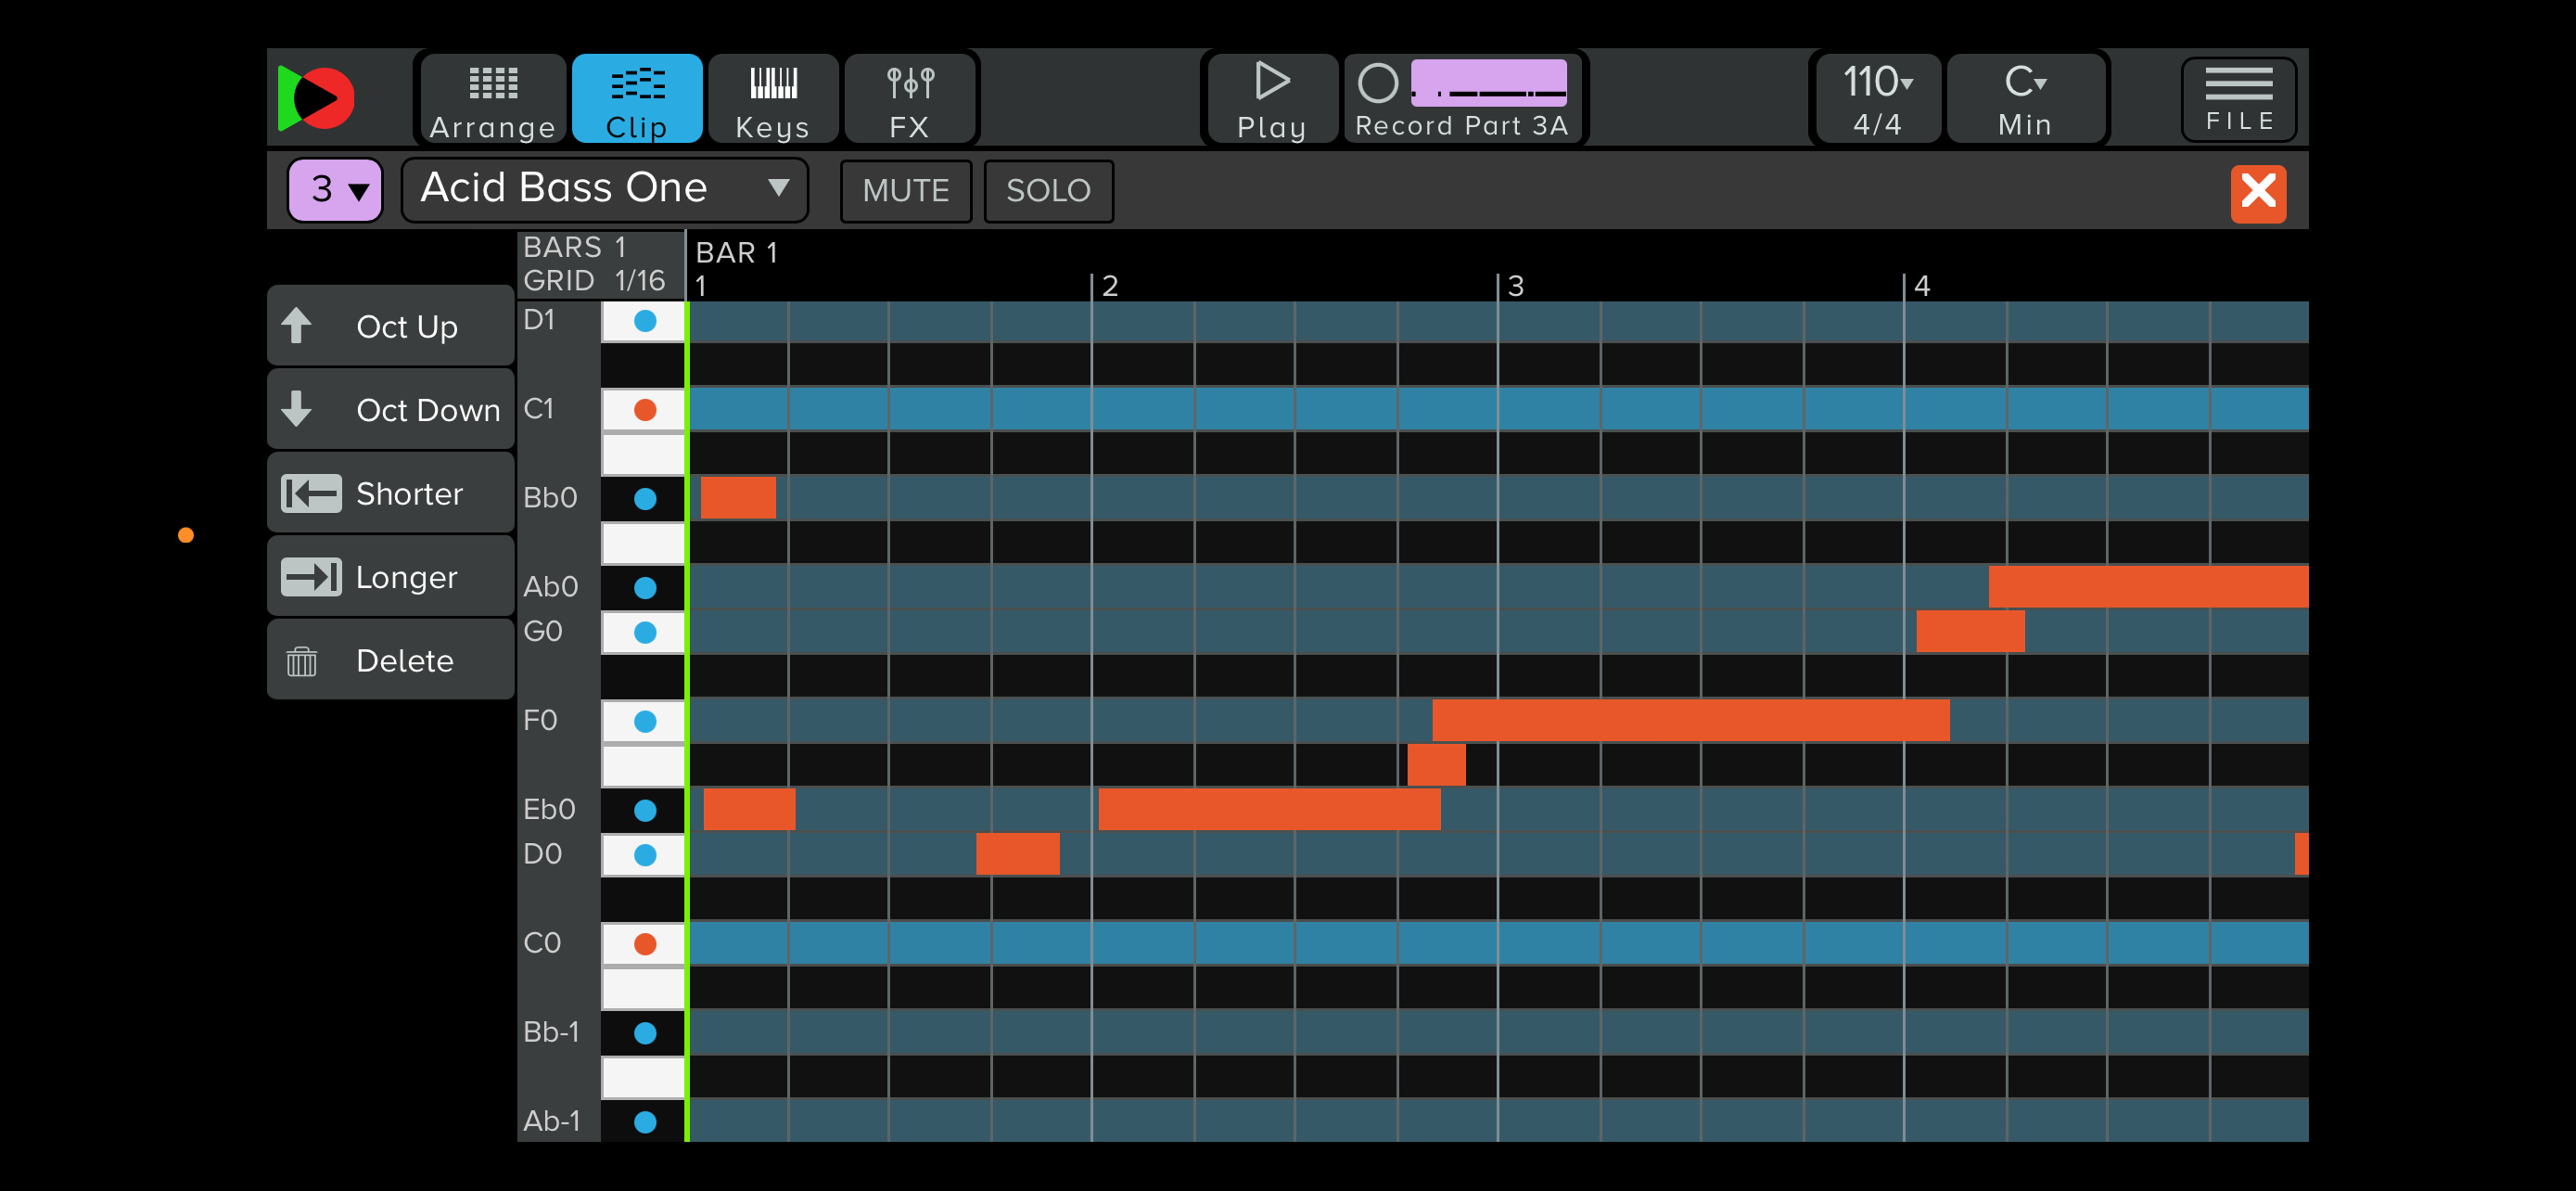
Task: Make the note Longer
Action: [x=391, y=576]
